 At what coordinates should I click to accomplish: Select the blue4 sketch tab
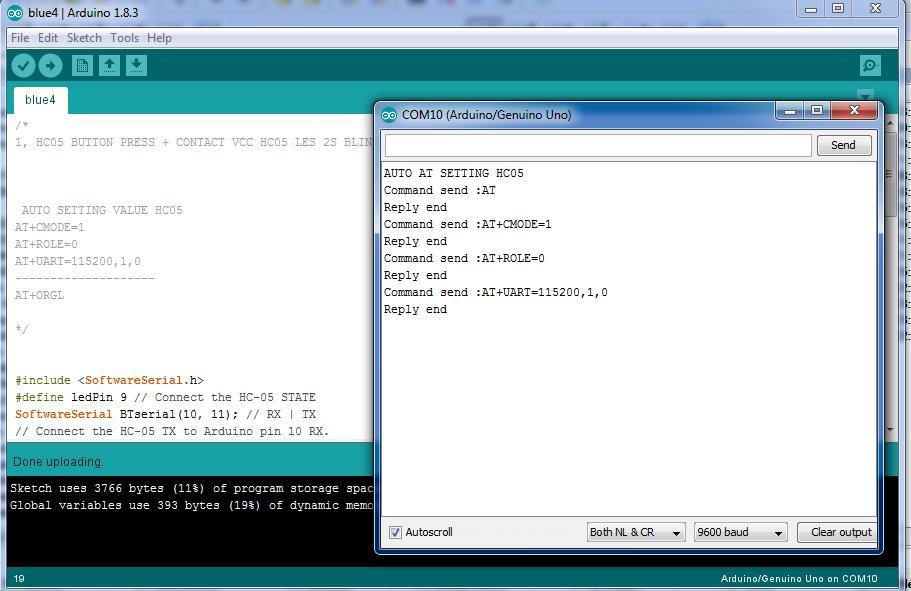pos(41,100)
